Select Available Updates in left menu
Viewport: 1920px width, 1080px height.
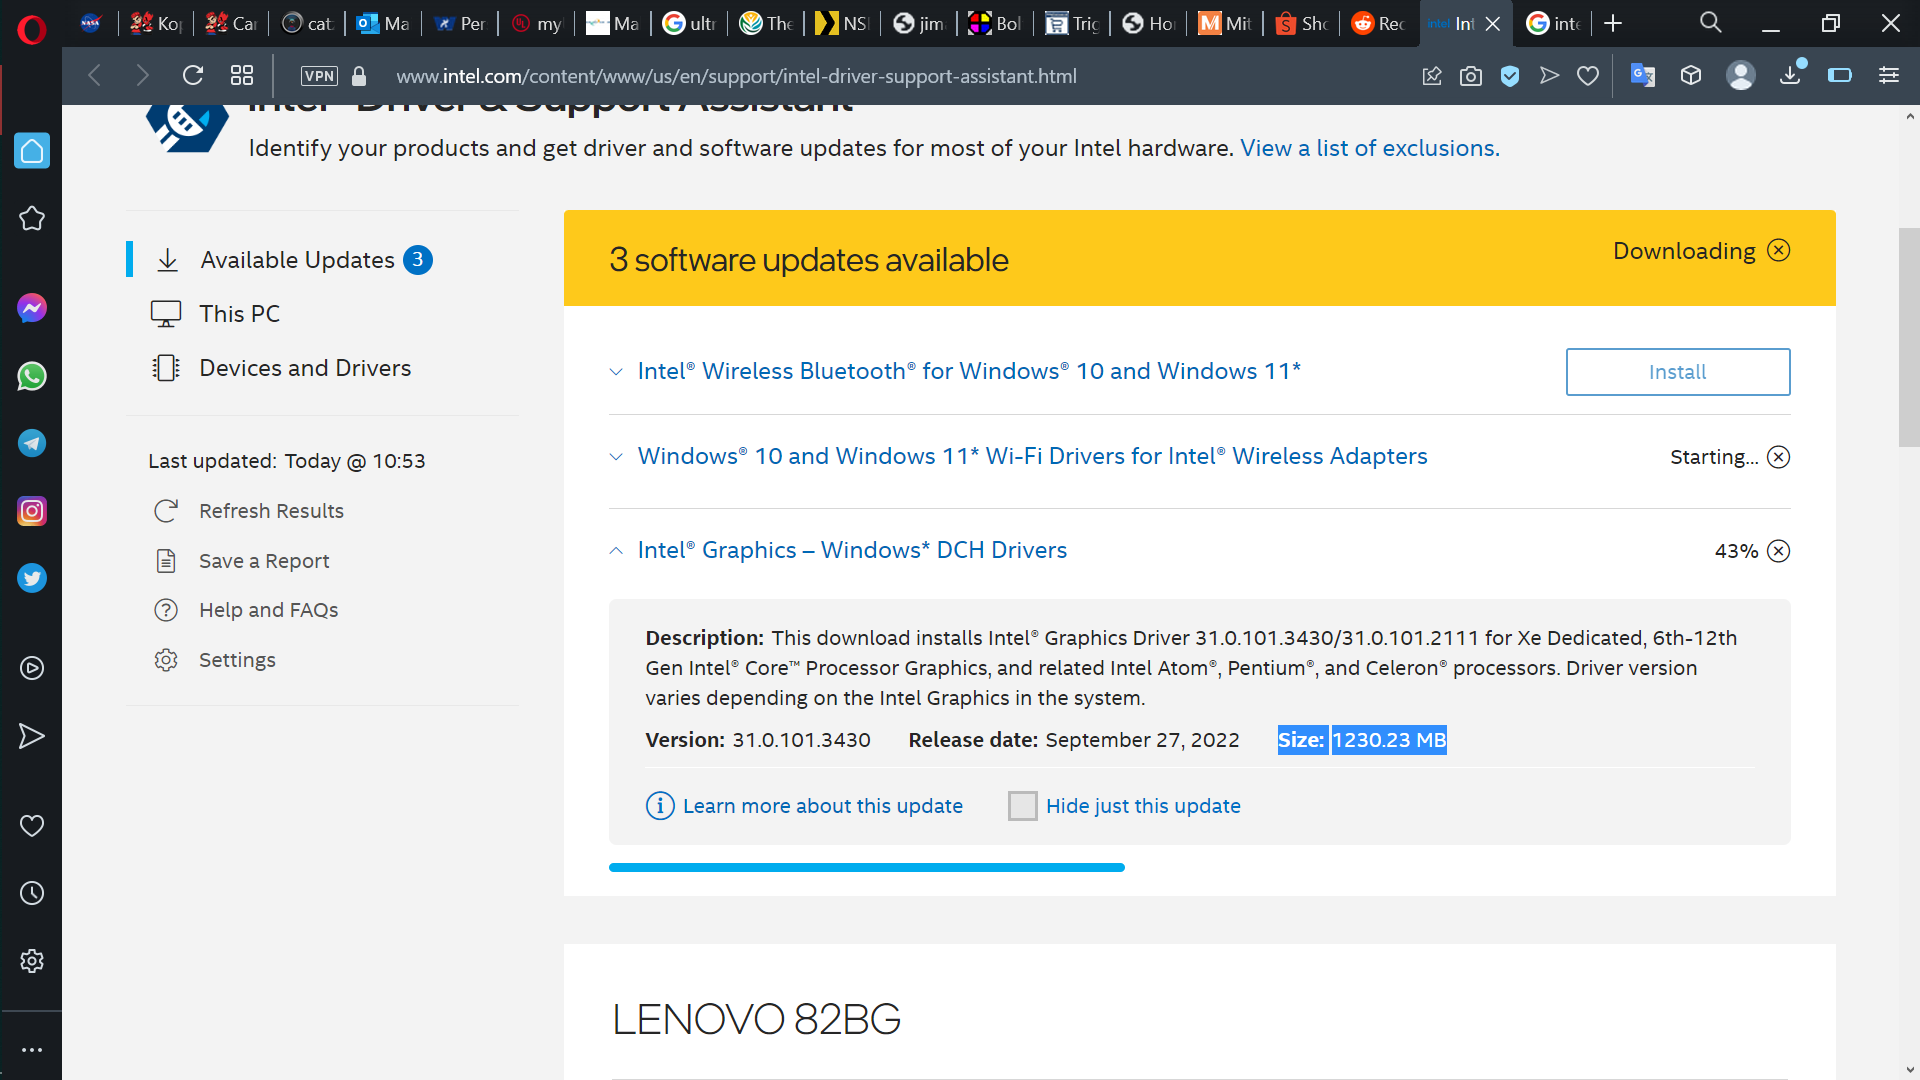(x=297, y=260)
